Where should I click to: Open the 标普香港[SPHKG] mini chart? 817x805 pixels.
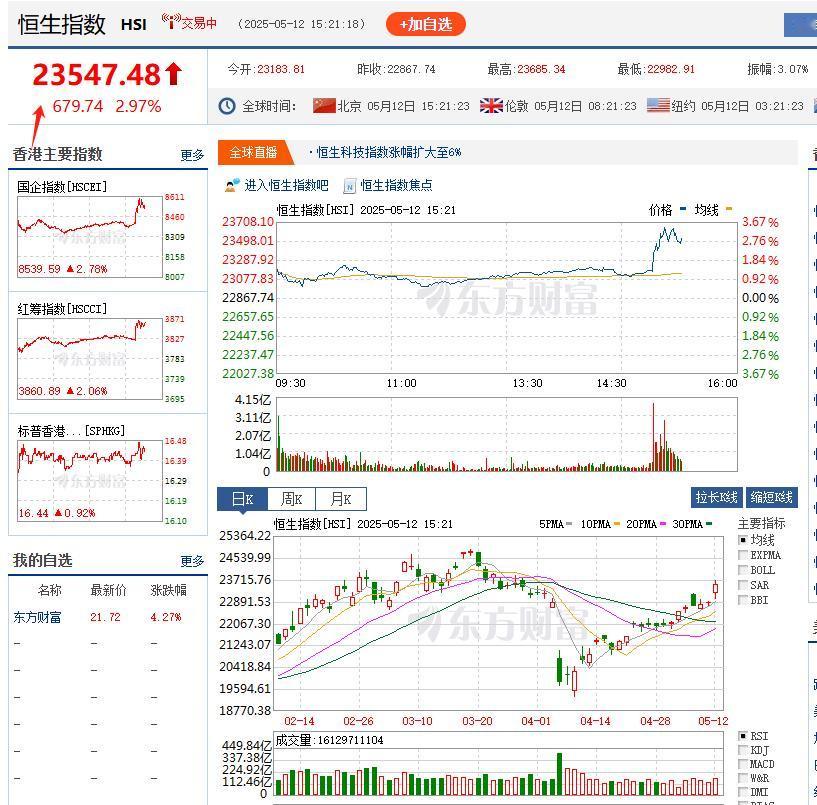tap(90, 480)
